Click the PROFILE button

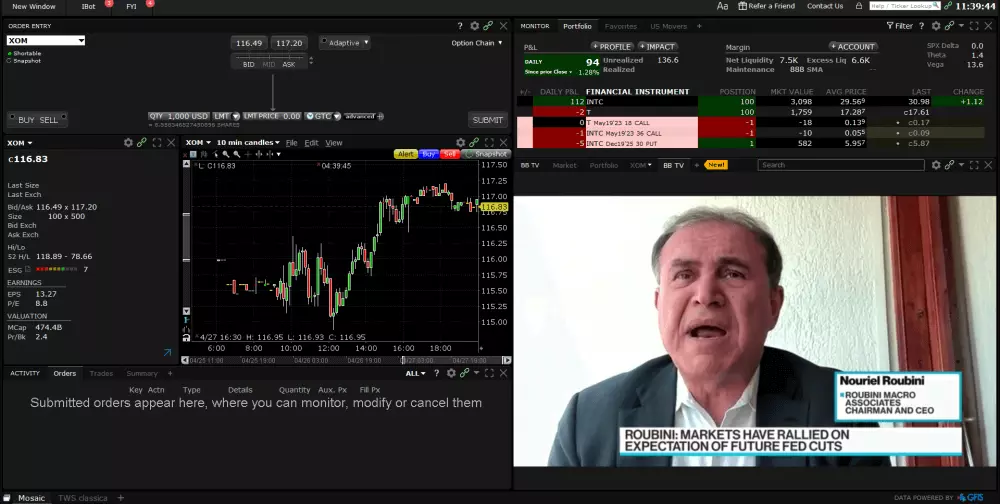click(x=612, y=47)
